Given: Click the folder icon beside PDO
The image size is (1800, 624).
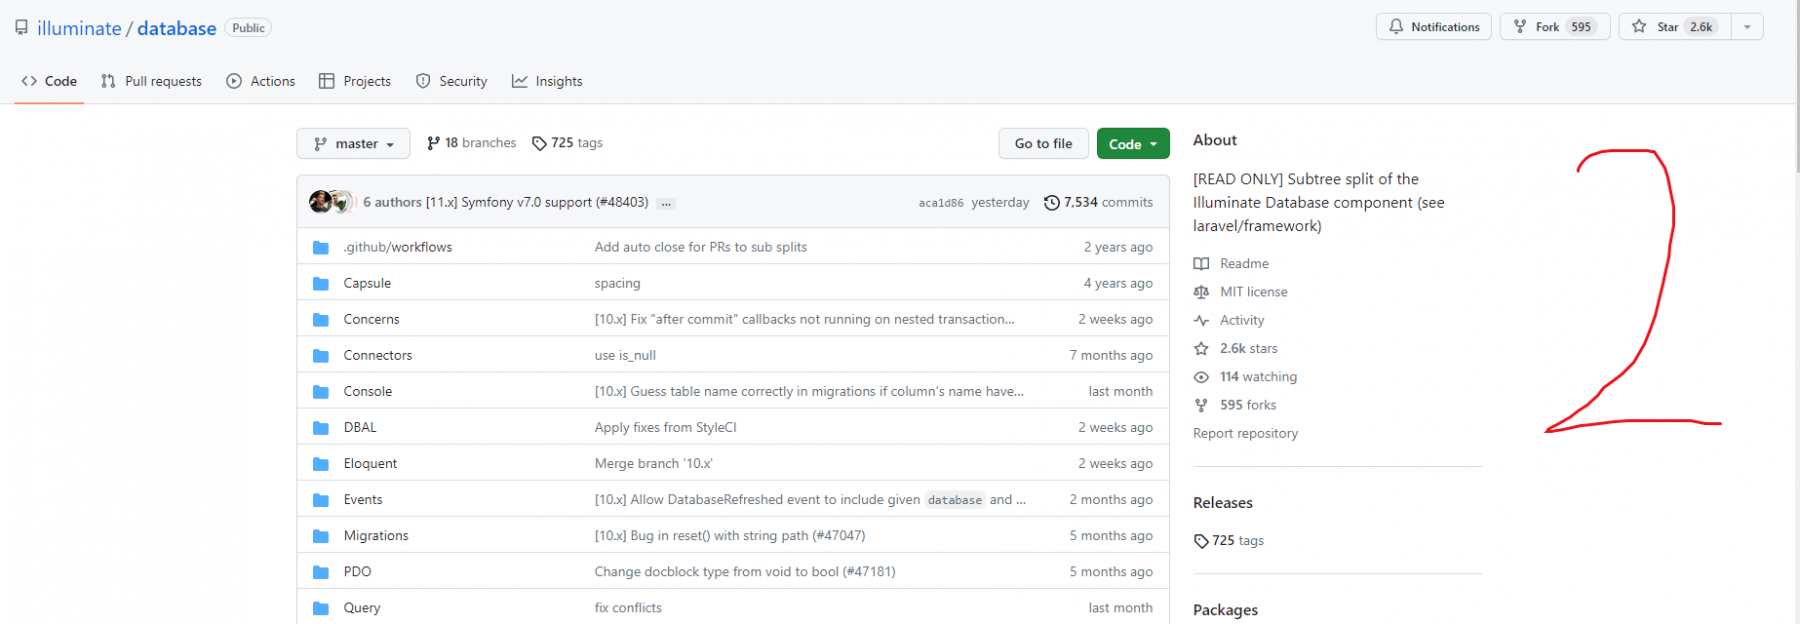Looking at the screenshot, I should 321,571.
